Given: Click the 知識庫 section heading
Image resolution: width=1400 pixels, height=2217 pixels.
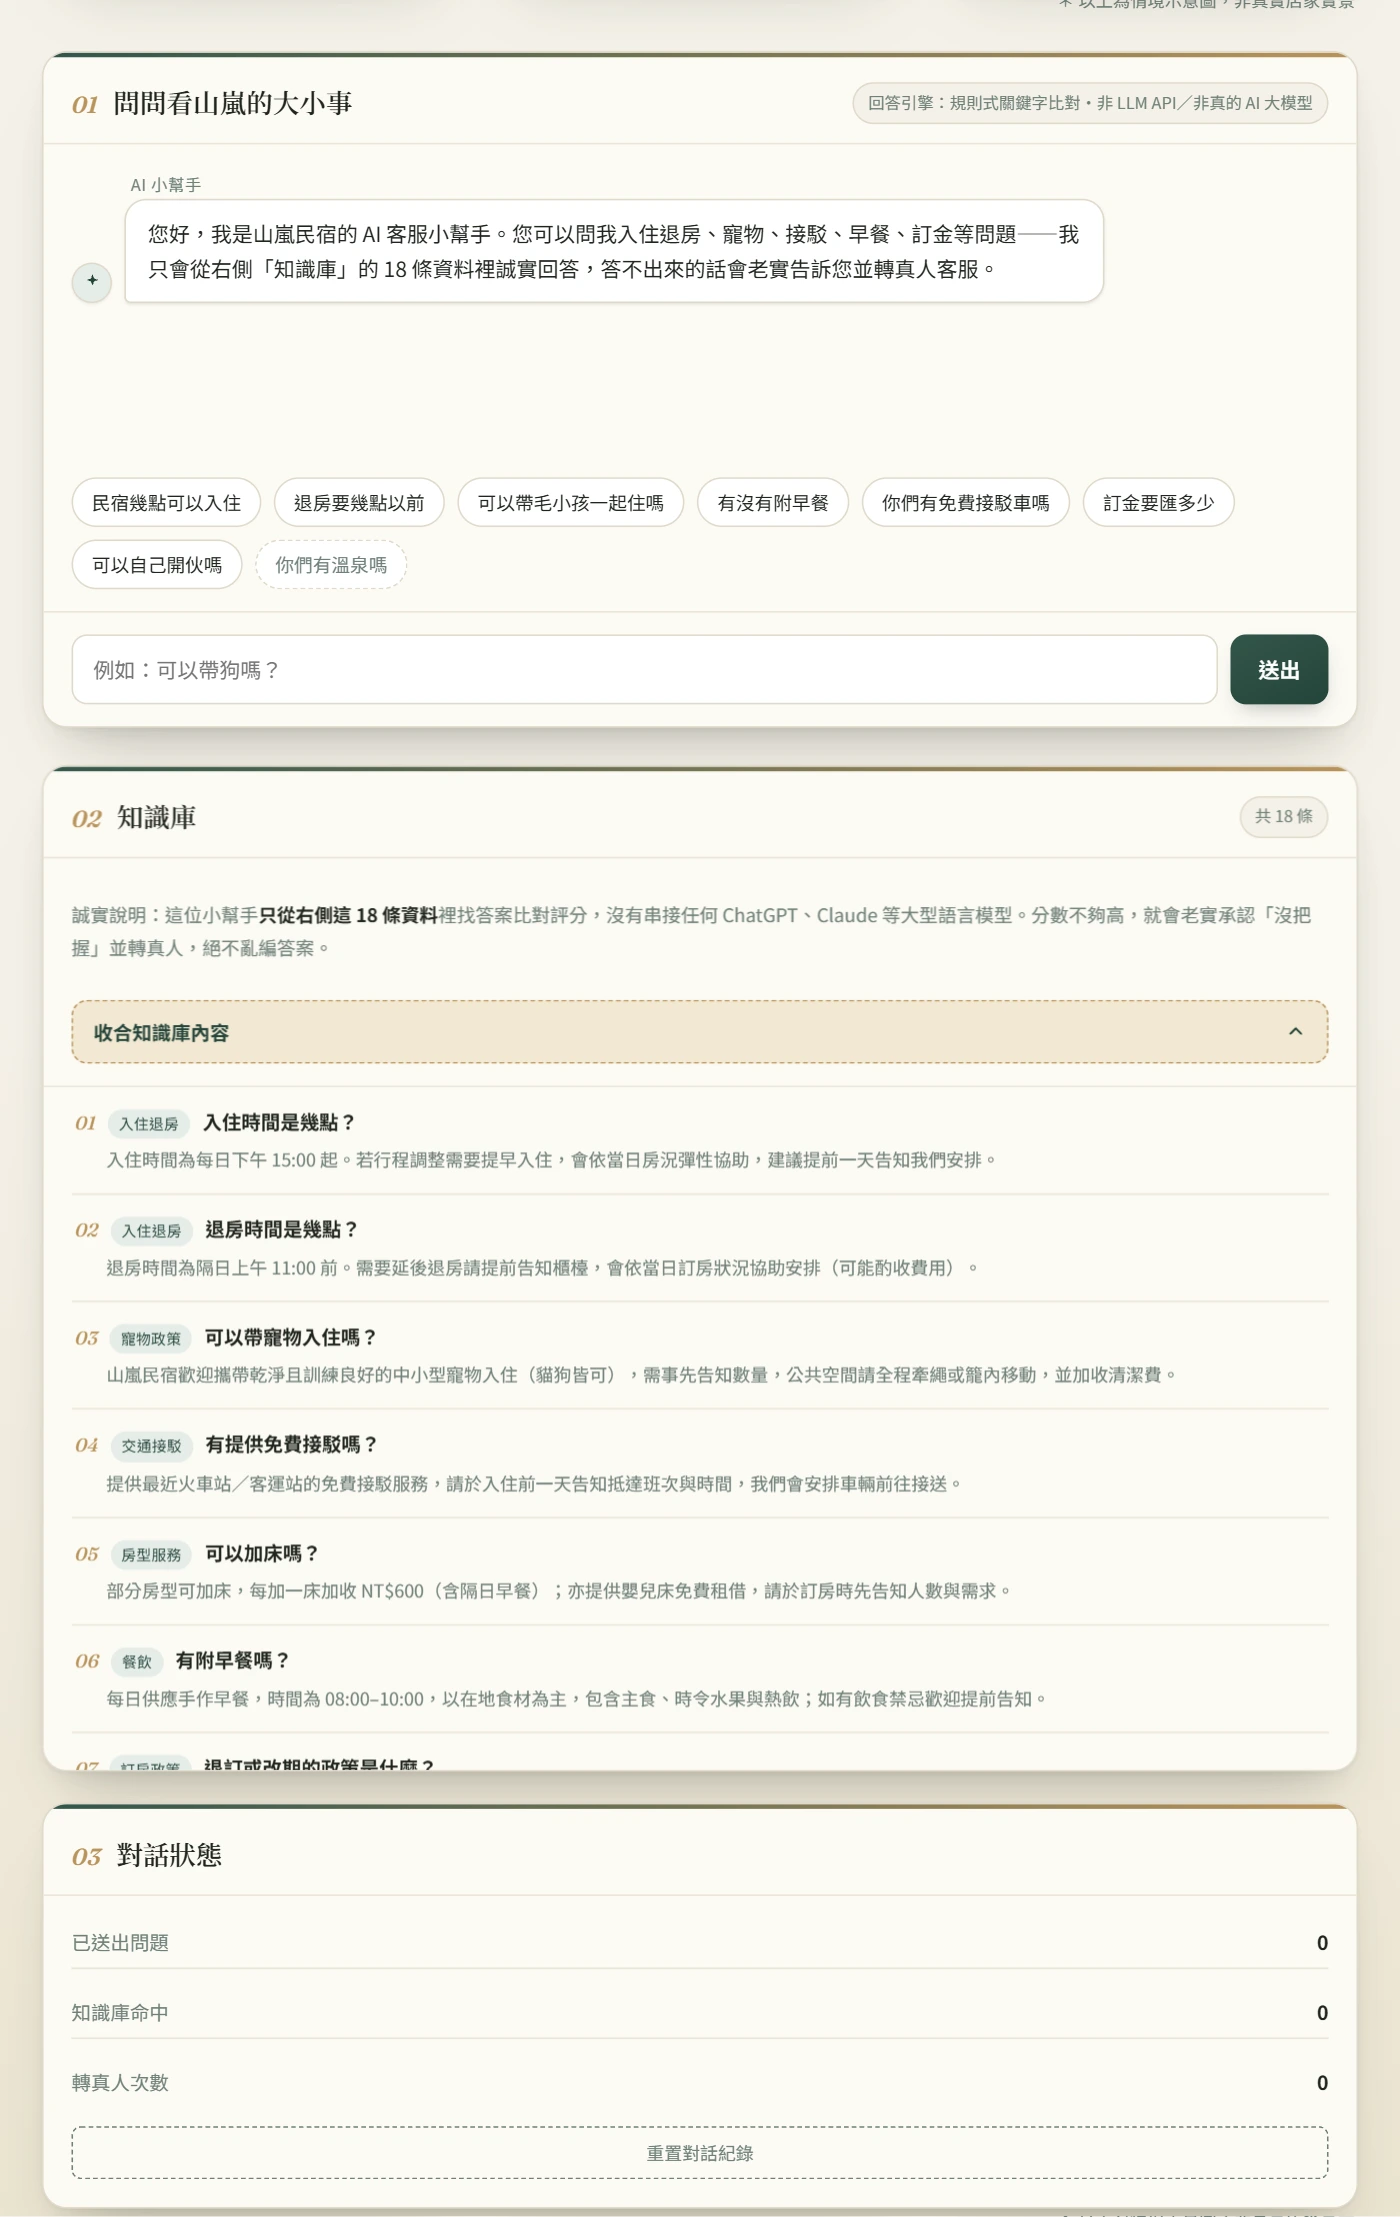Looking at the screenshot, I should (x=156, y=817).
